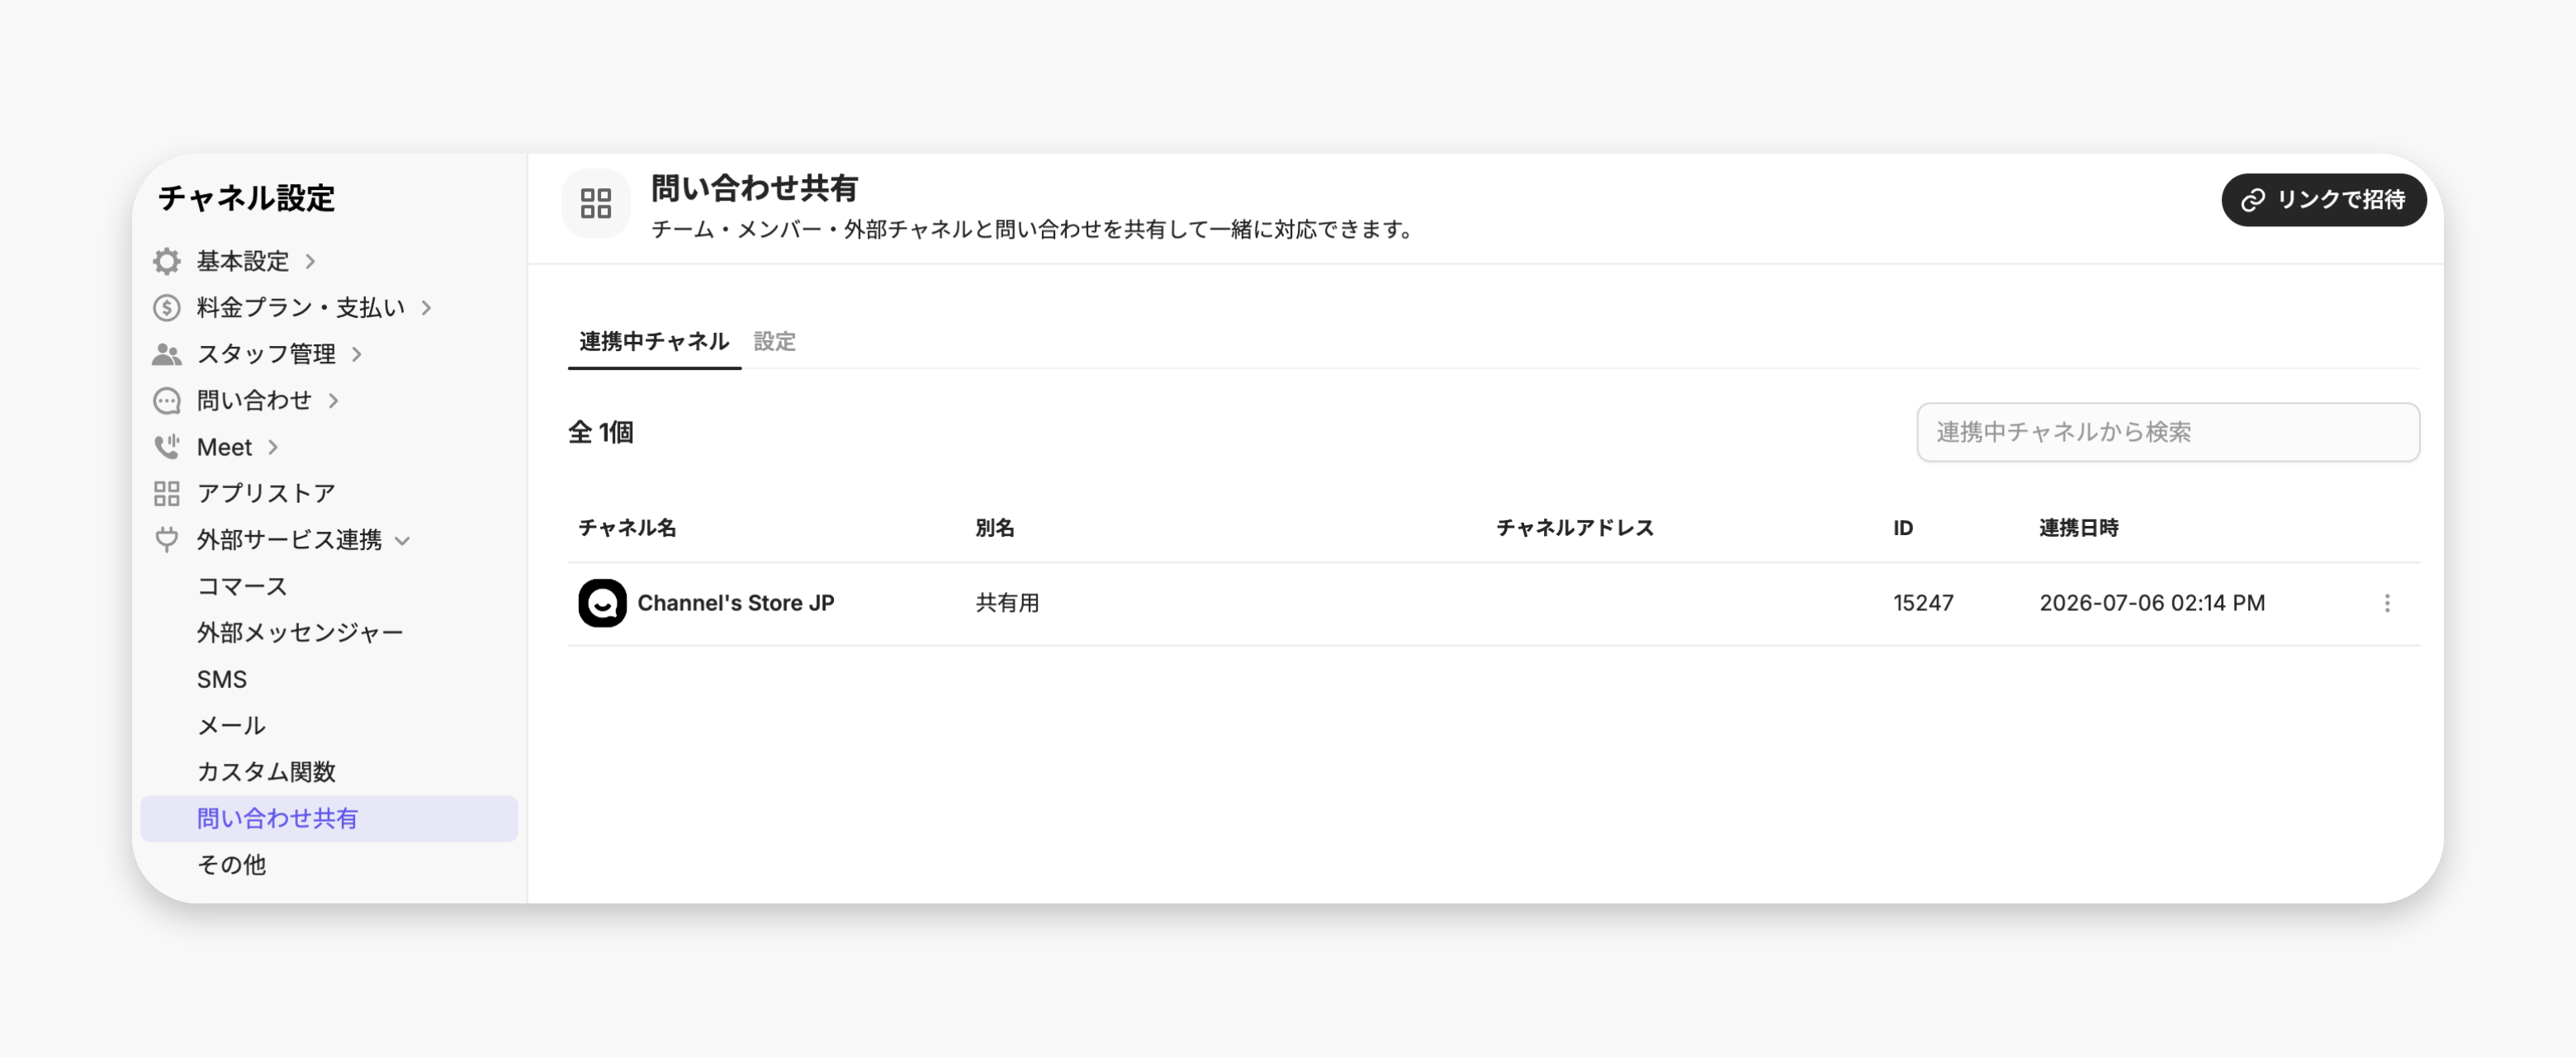Open 料金プラン・支払い in the sidebar
The width and height of the screenshot is (2576, 1057).
pos(301,307)
